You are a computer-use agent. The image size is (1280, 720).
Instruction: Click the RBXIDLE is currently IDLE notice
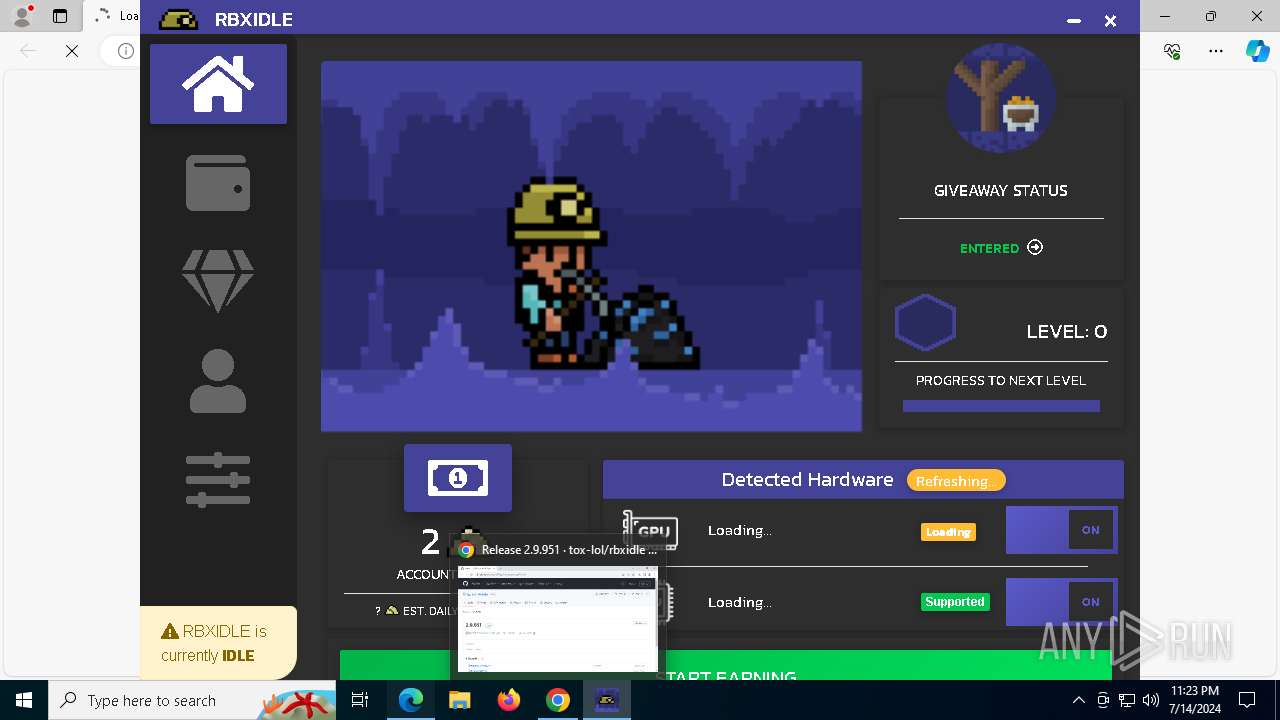(218, 643)
